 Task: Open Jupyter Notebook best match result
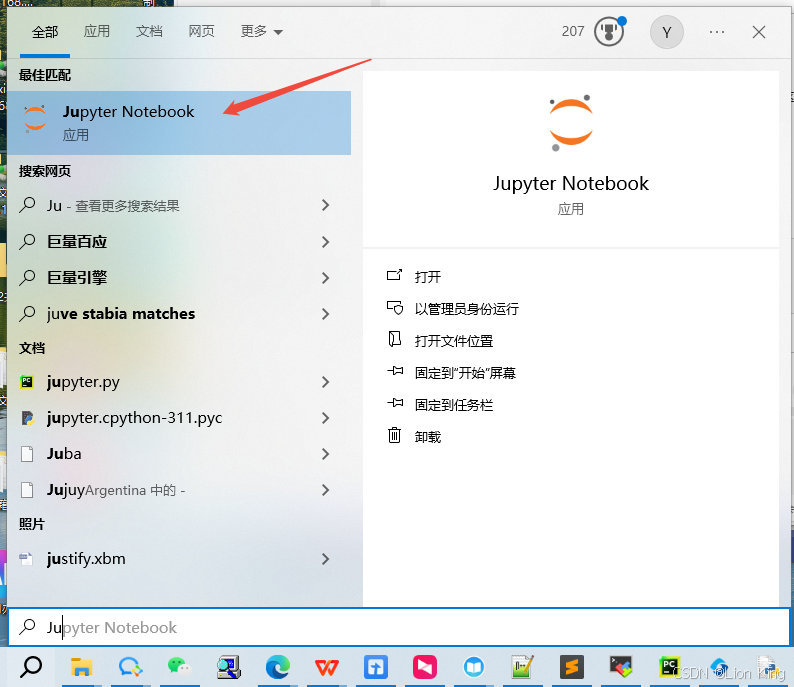coord(179,123)
